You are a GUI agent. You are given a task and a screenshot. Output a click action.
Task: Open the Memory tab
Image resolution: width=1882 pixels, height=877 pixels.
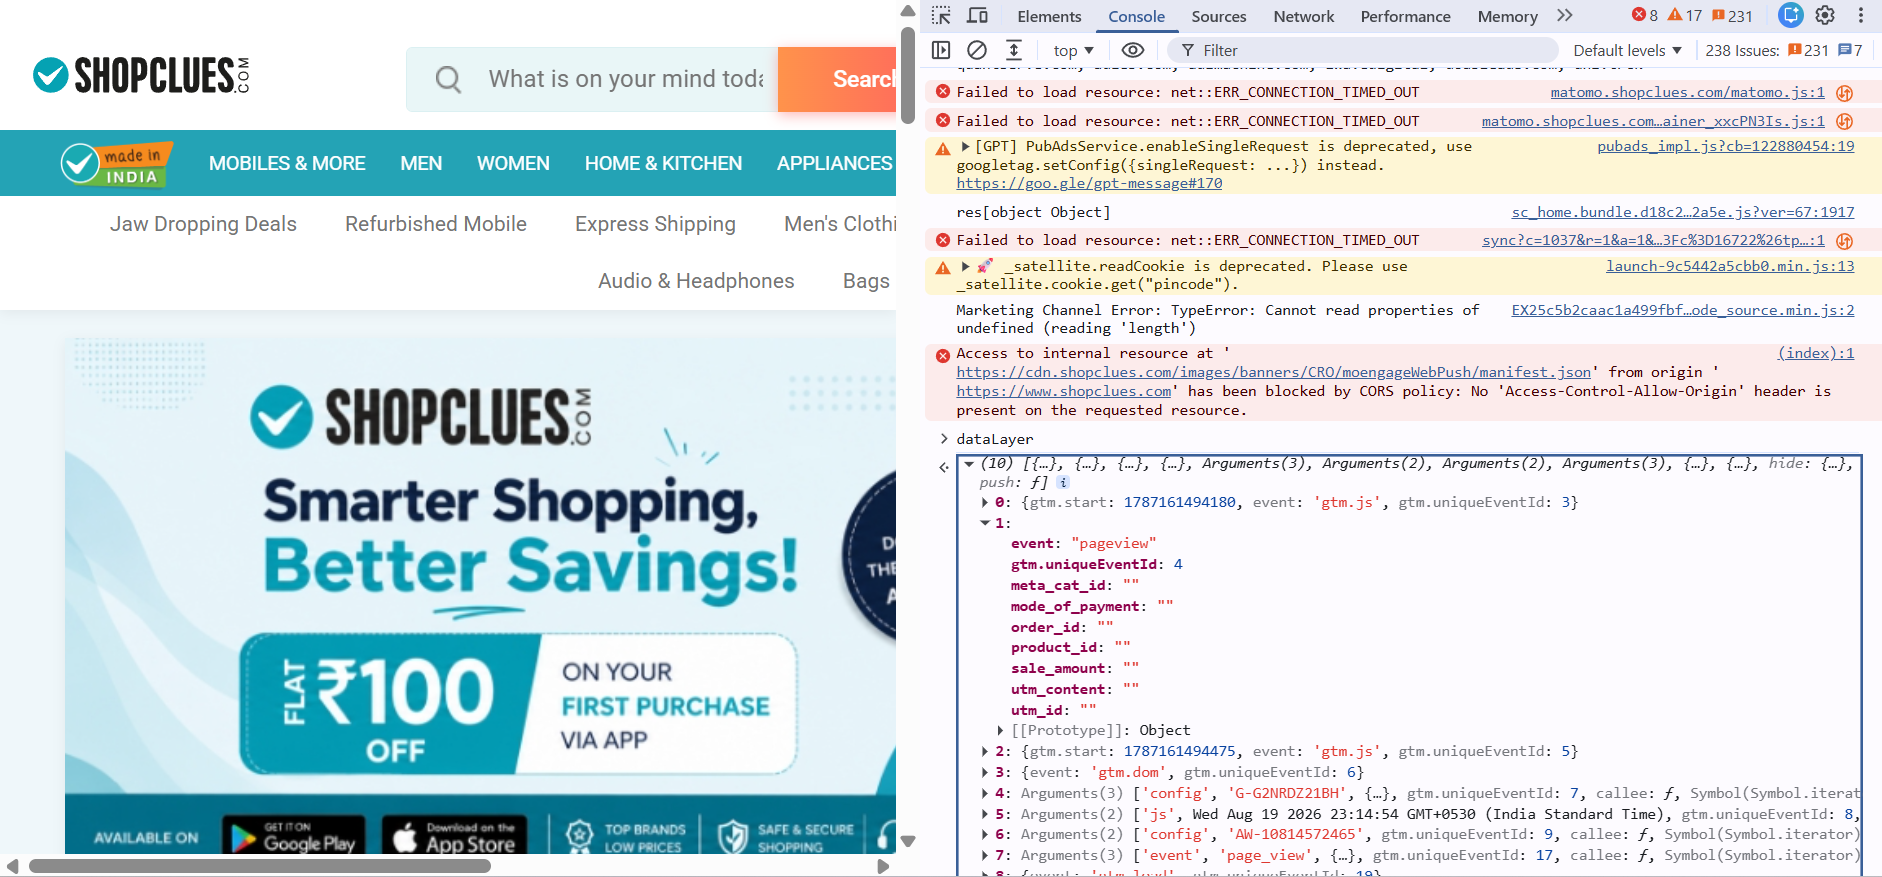coord(1507,16)
